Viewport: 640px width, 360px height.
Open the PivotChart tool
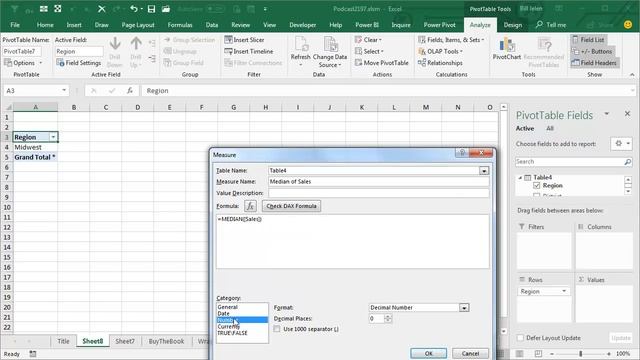pos(507,49)
